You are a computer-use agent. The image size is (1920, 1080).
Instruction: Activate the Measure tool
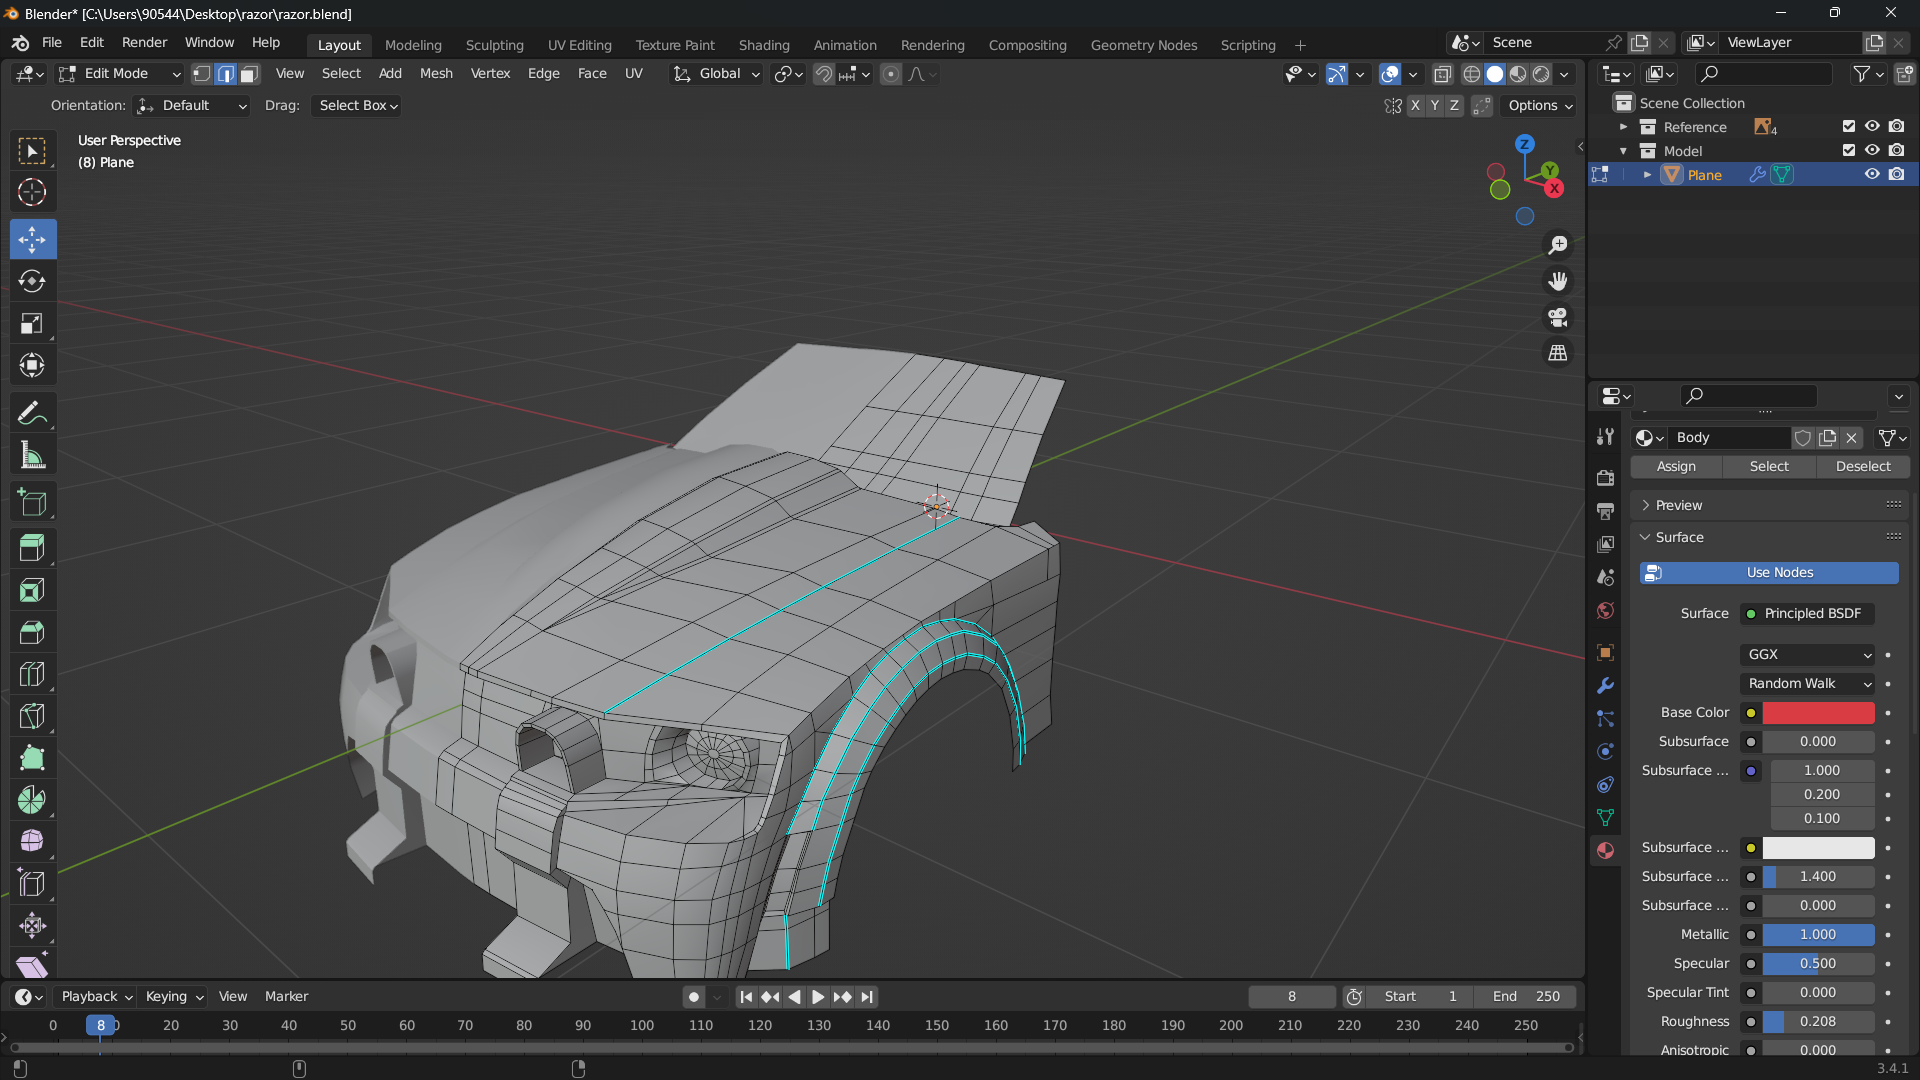coord(32,456)
